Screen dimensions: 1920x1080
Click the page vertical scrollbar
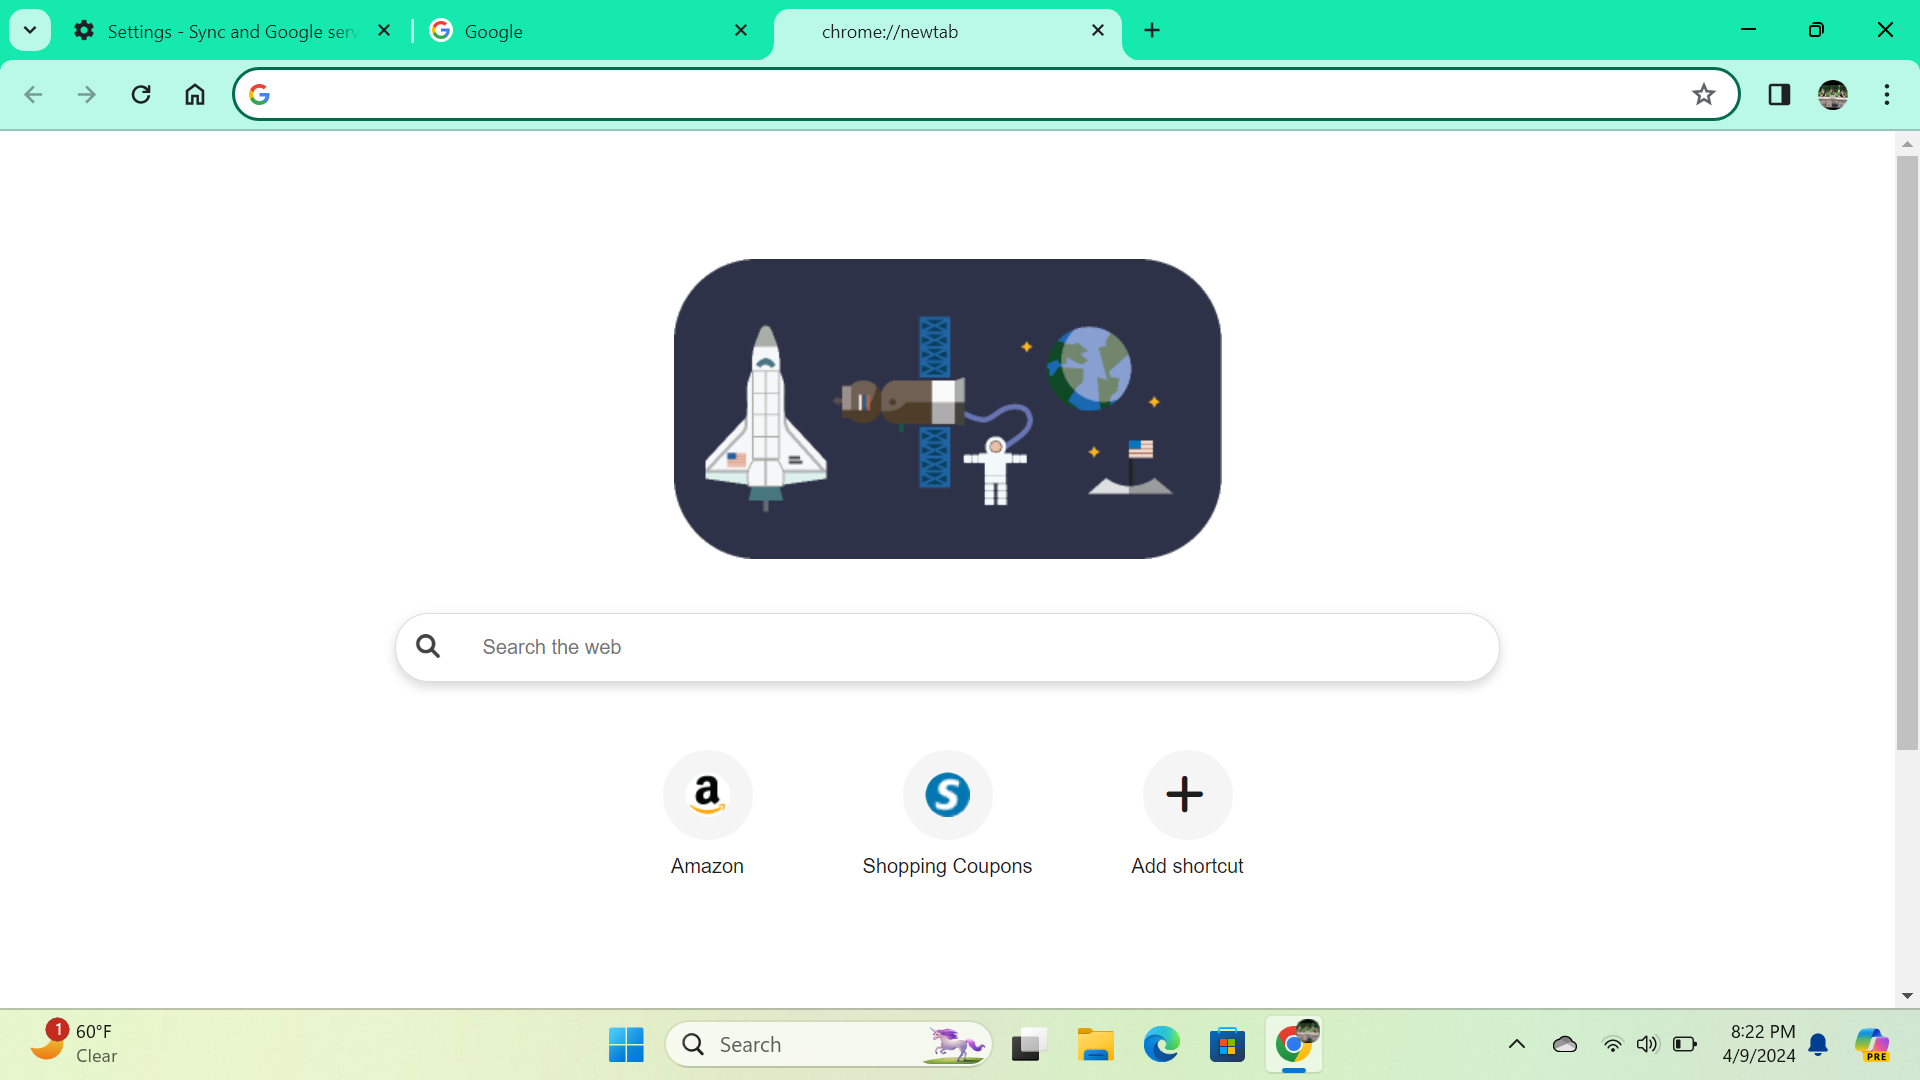[x=1907, y=450]
